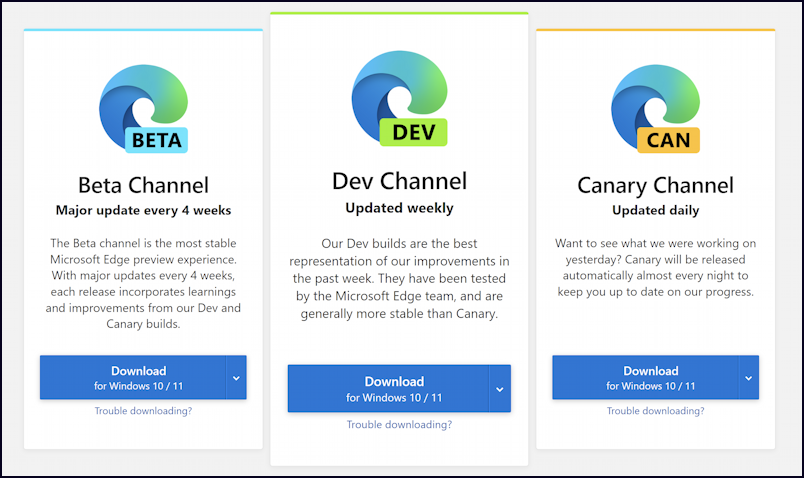Click the Edge Canary logo icon
The image size is (804, 478).
pyautogui.click(x=655, y=109)
